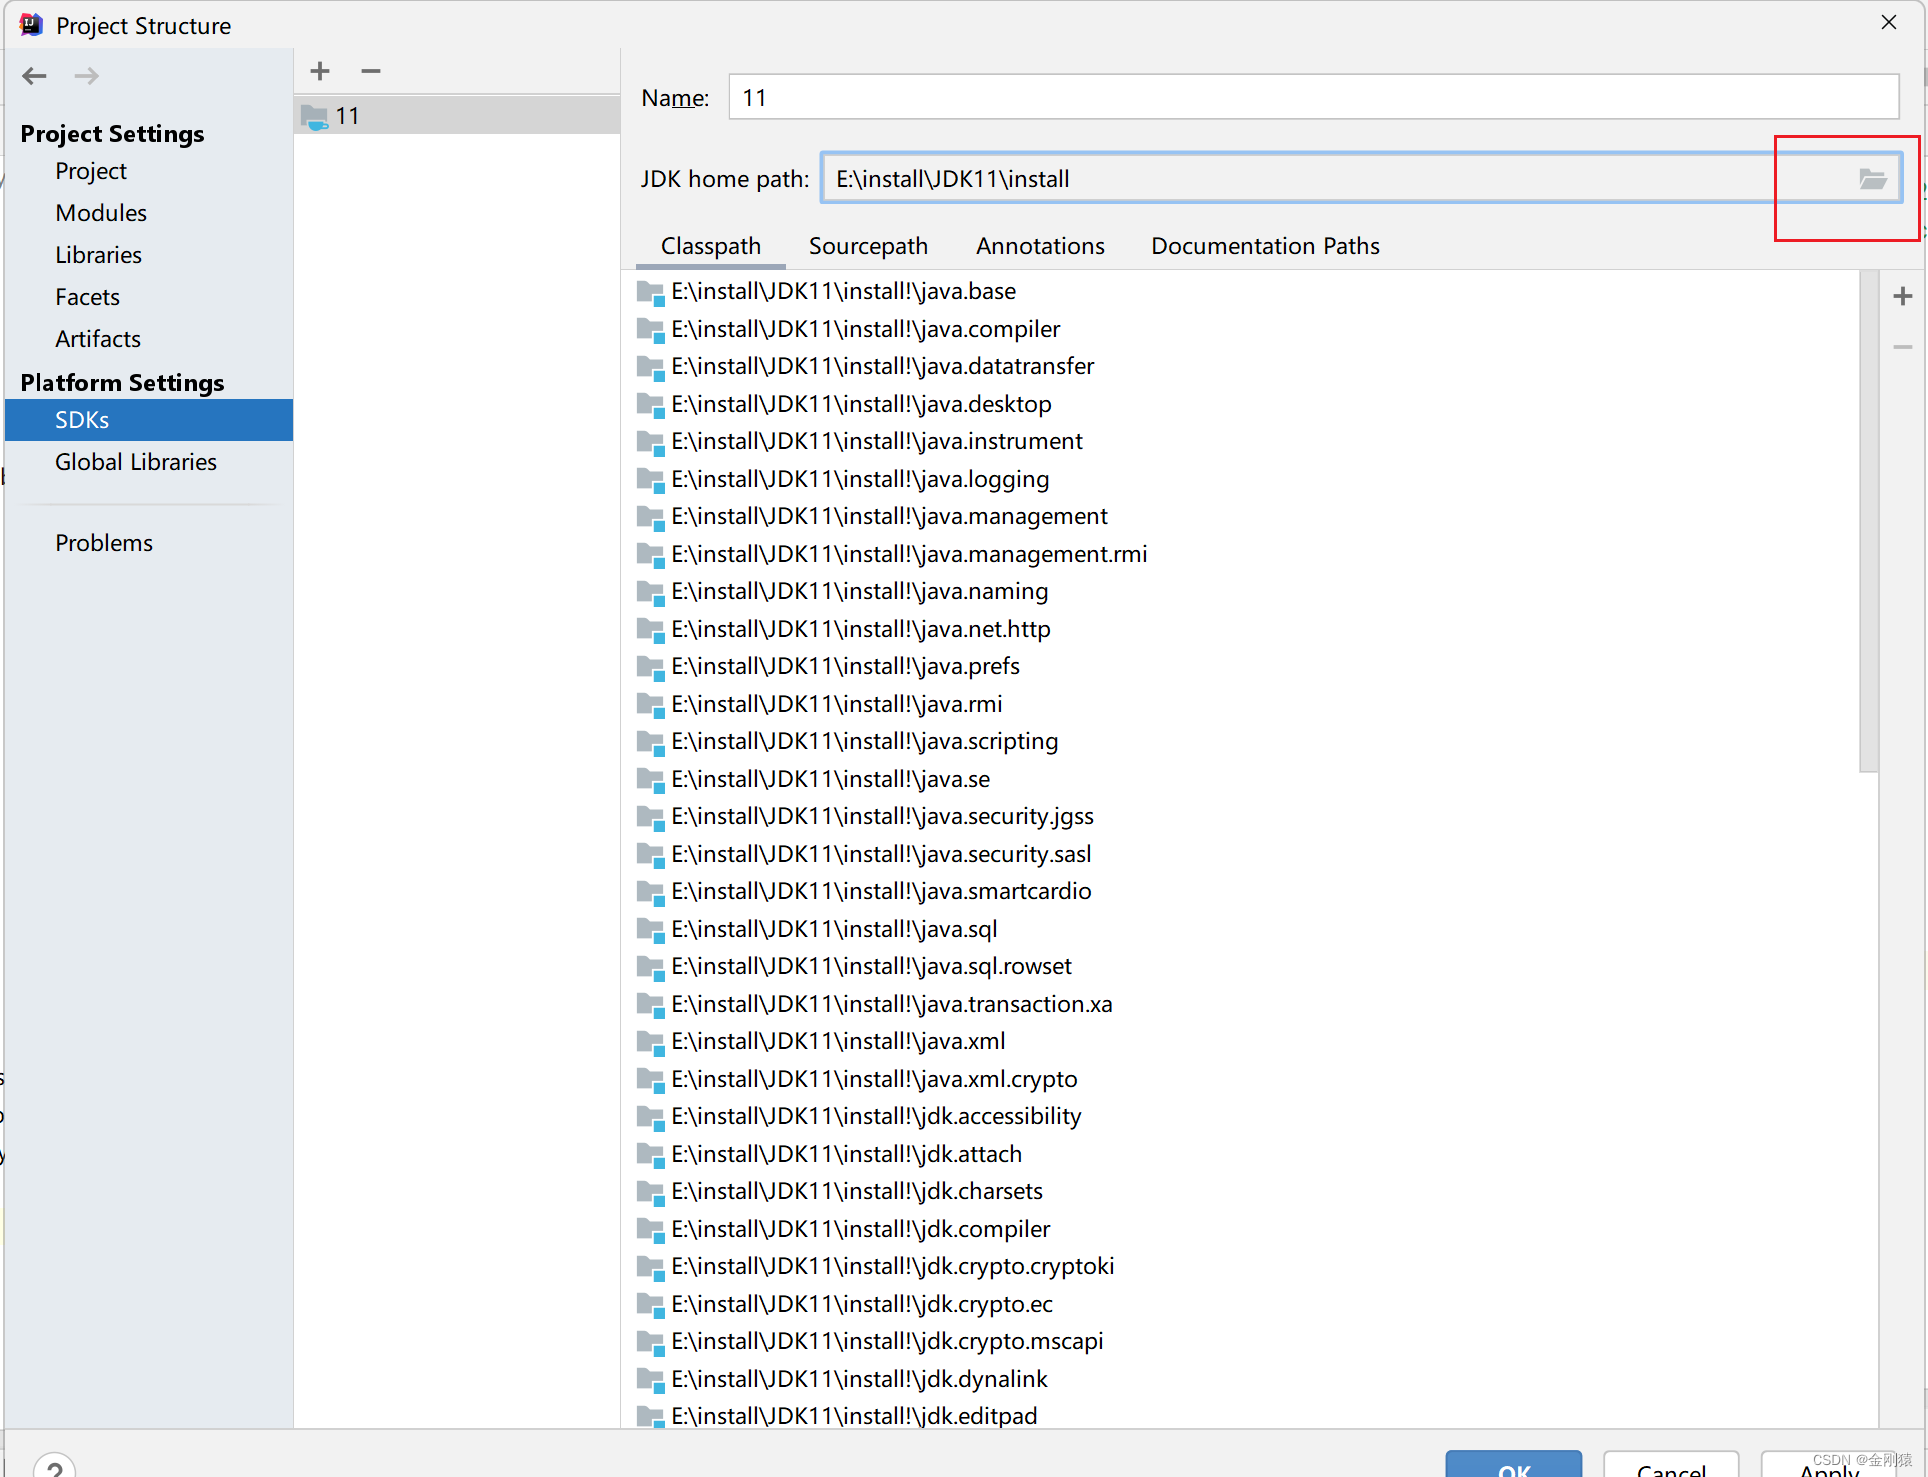Image resolution: width=1928 pixels, height=1477 pixels.
Task: Switch to the Annotations tab
Action: point(1040,246)
